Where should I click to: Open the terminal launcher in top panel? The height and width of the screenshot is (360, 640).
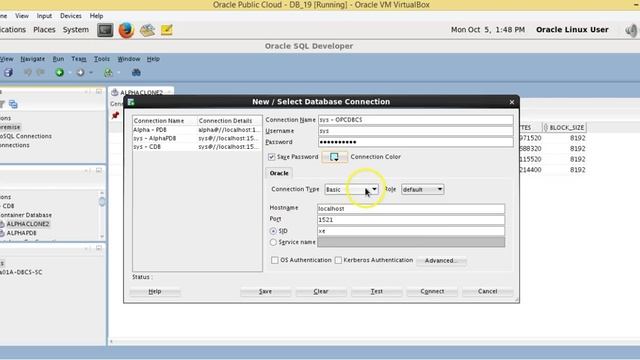pyautogui.click(x=105, y=30)
